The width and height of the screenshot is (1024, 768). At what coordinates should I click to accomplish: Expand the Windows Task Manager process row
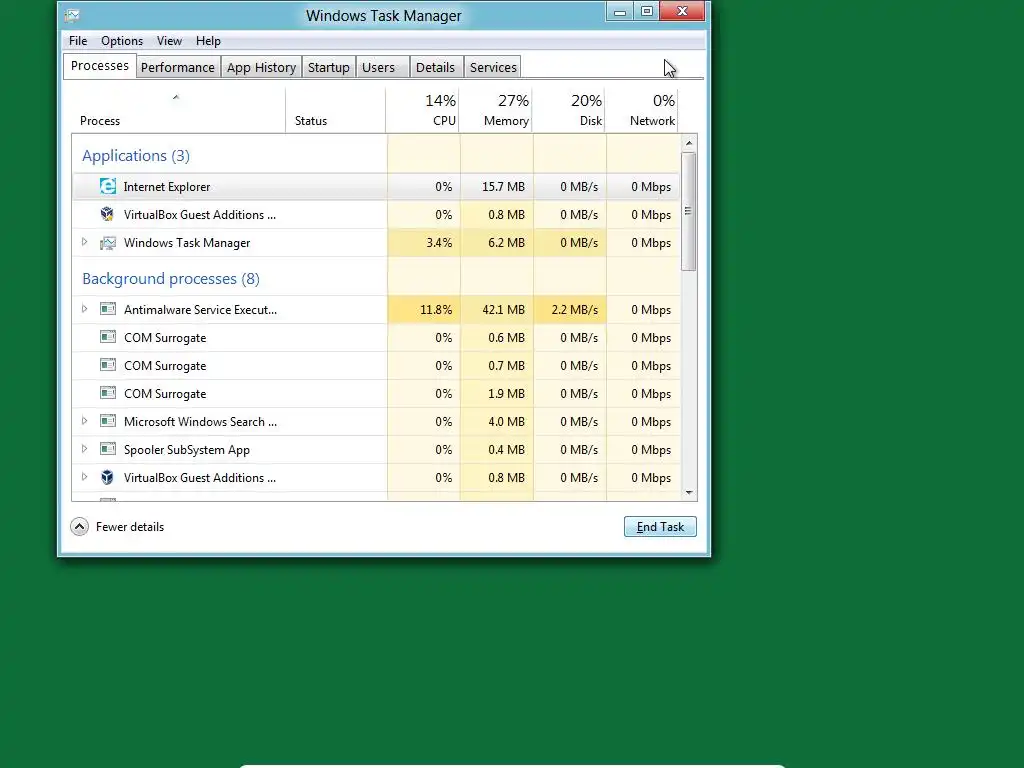pyautogui.click(x=84, y=242)
